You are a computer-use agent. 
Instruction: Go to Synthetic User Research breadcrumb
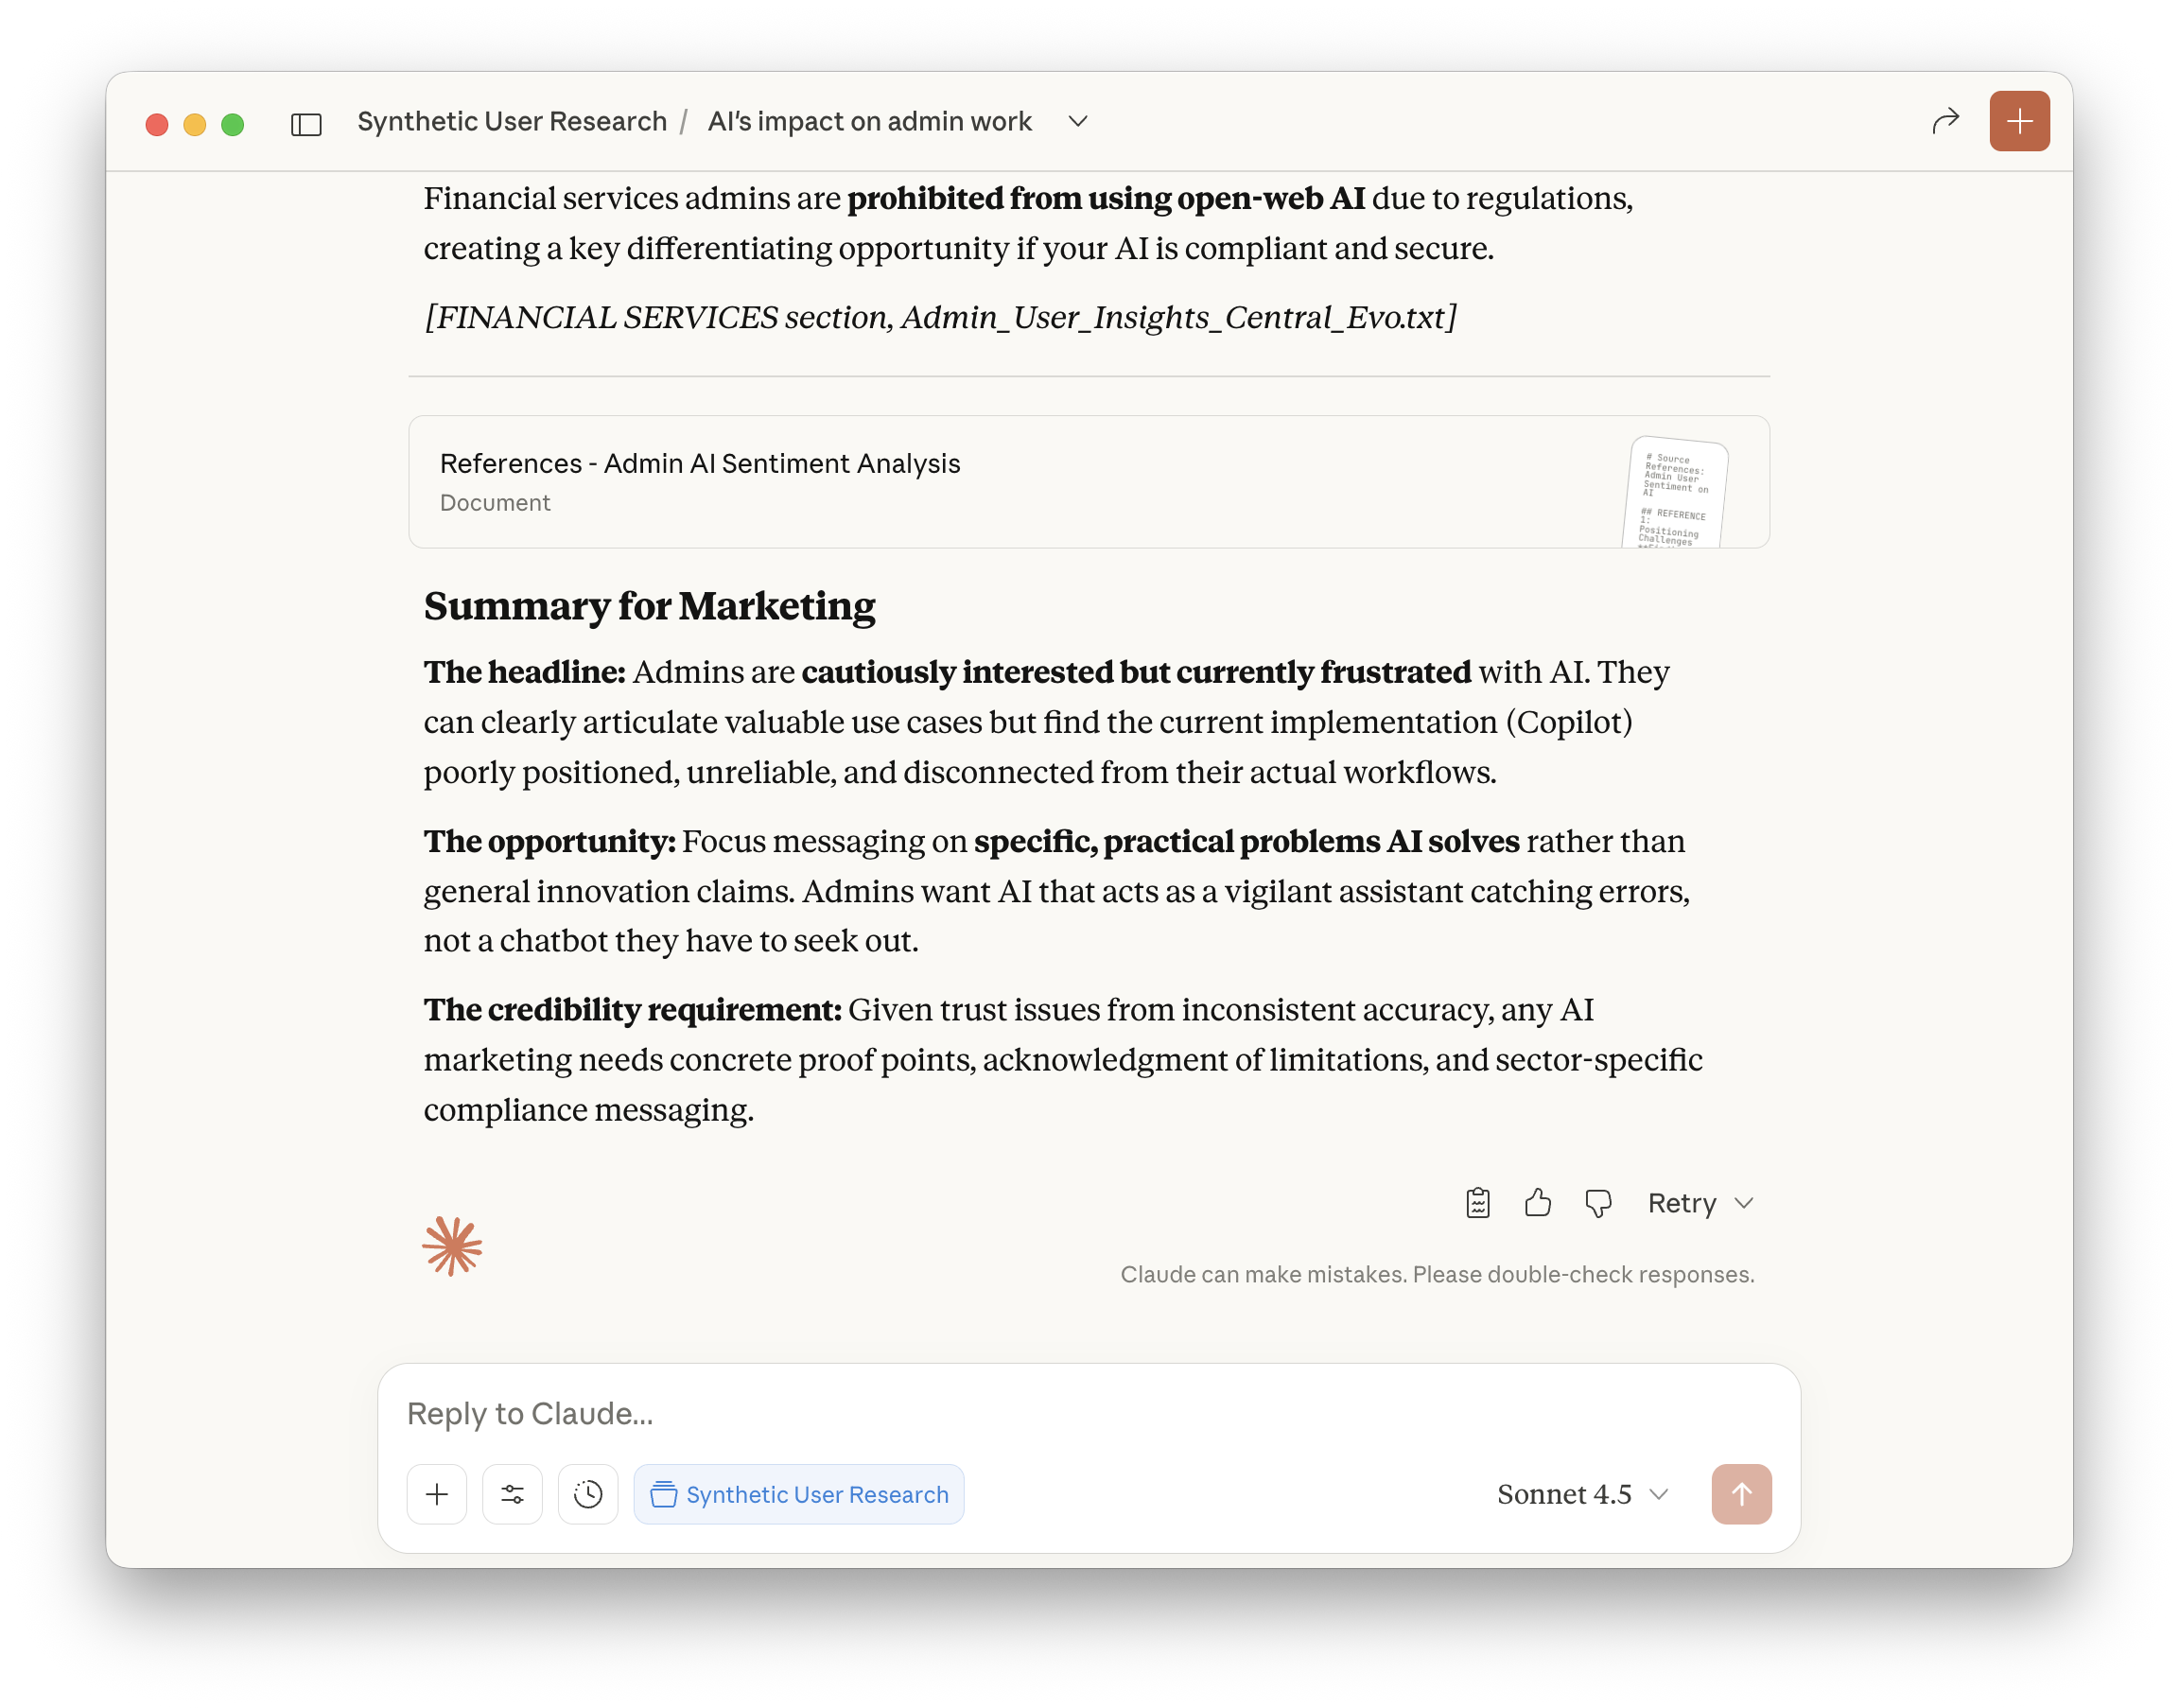point(511,120)
